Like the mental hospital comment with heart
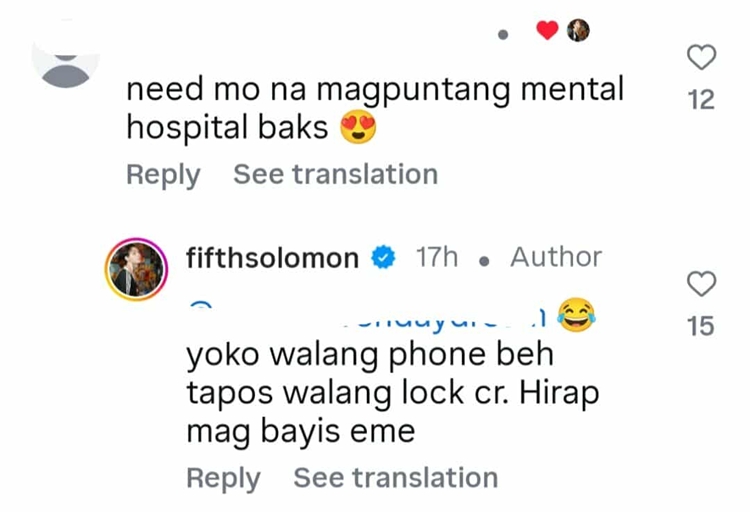This screenshot has width=750, height=512. pos(701,57)
